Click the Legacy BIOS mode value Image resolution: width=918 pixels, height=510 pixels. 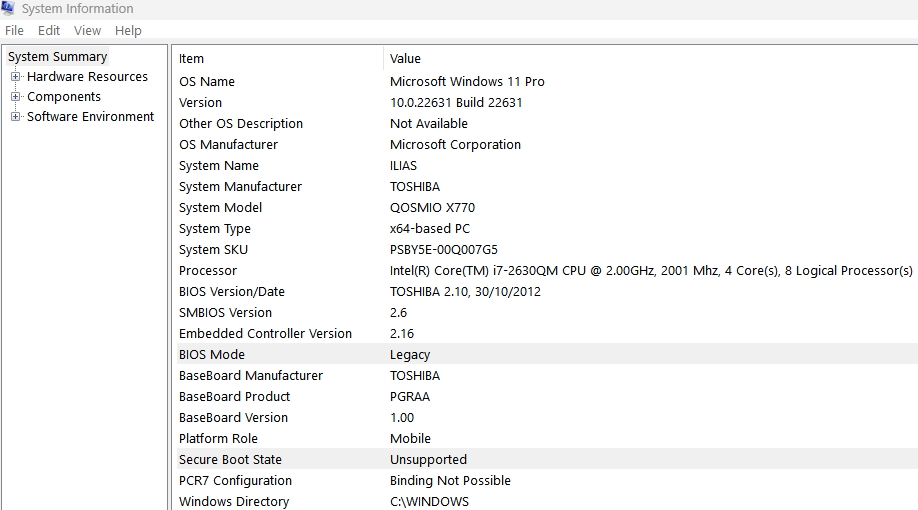(410, 355)
